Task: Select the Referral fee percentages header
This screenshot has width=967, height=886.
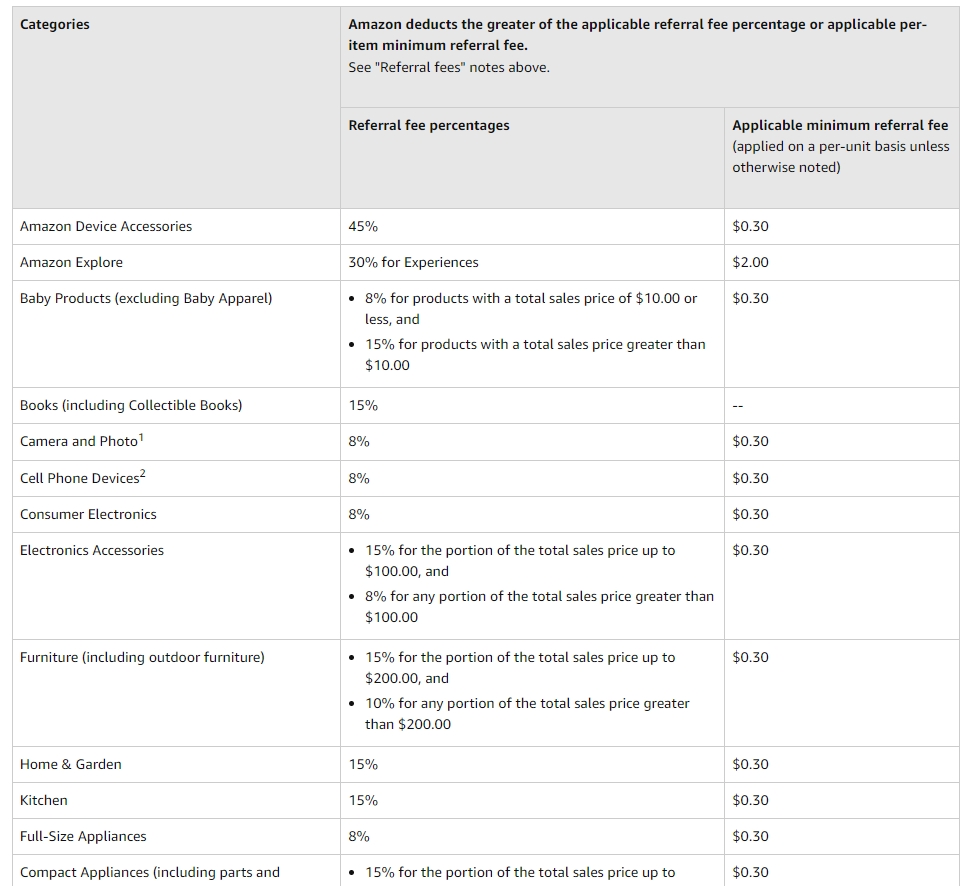Action: [x=429, y=125]
